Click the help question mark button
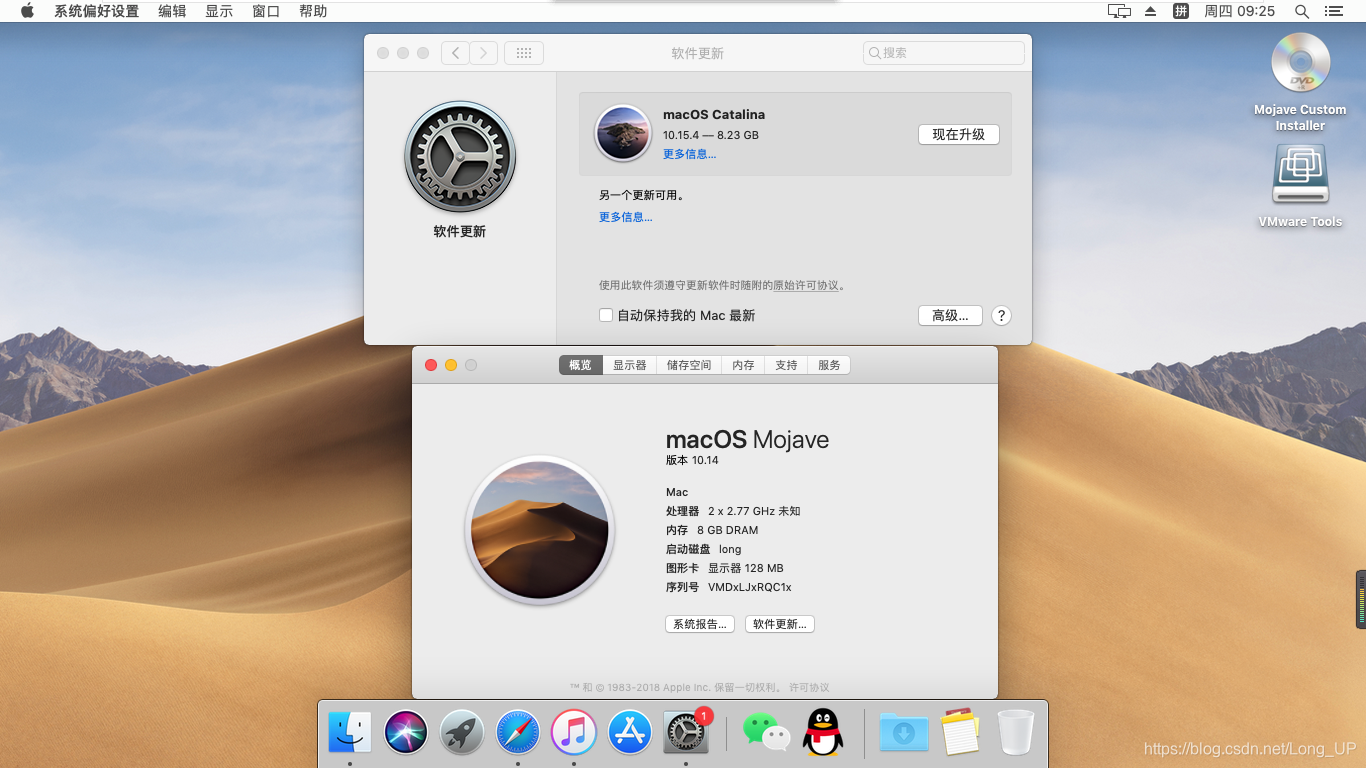1366x768 pixels. [1001, 315]
